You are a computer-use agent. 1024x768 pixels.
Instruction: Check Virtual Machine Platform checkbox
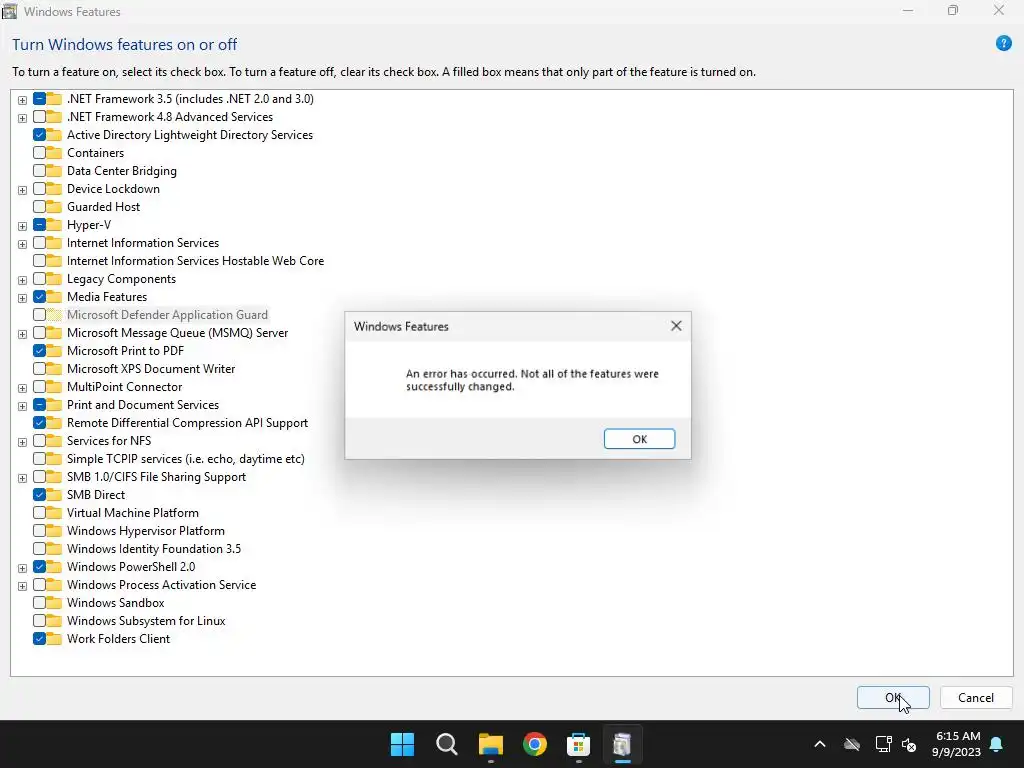pyautogui.click(x=39, y=513)
